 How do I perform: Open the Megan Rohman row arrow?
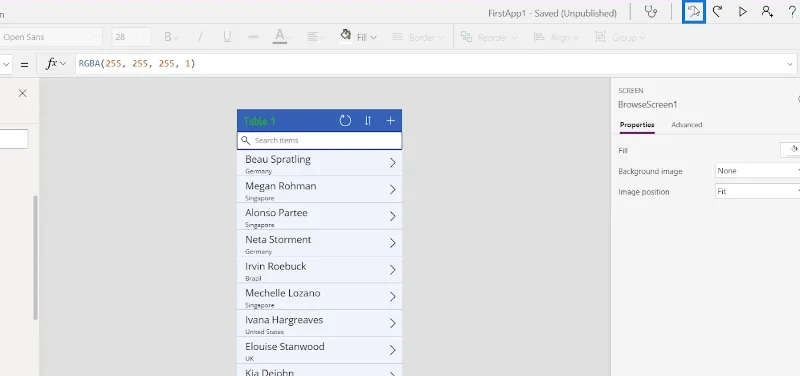(392, 189)
